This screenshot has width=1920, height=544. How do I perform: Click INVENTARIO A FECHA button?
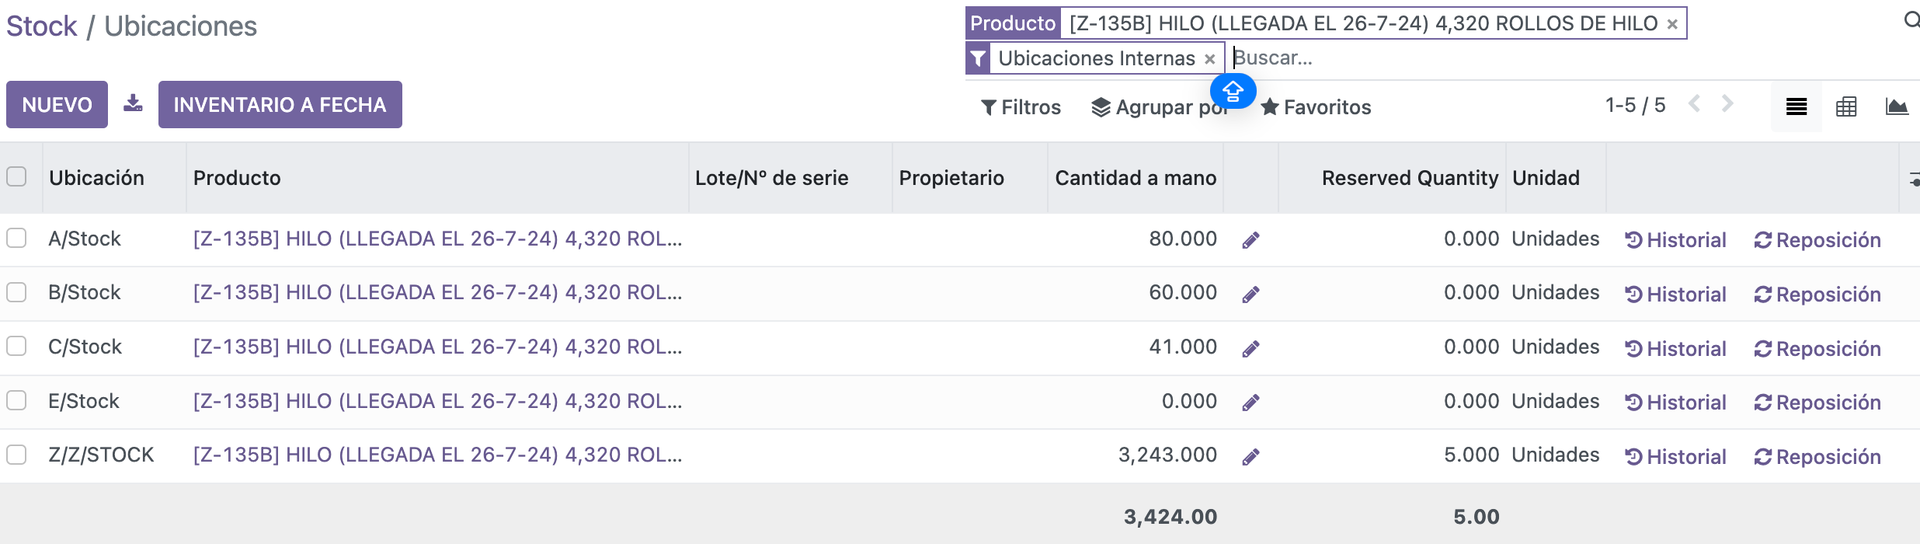click(280, 105)
